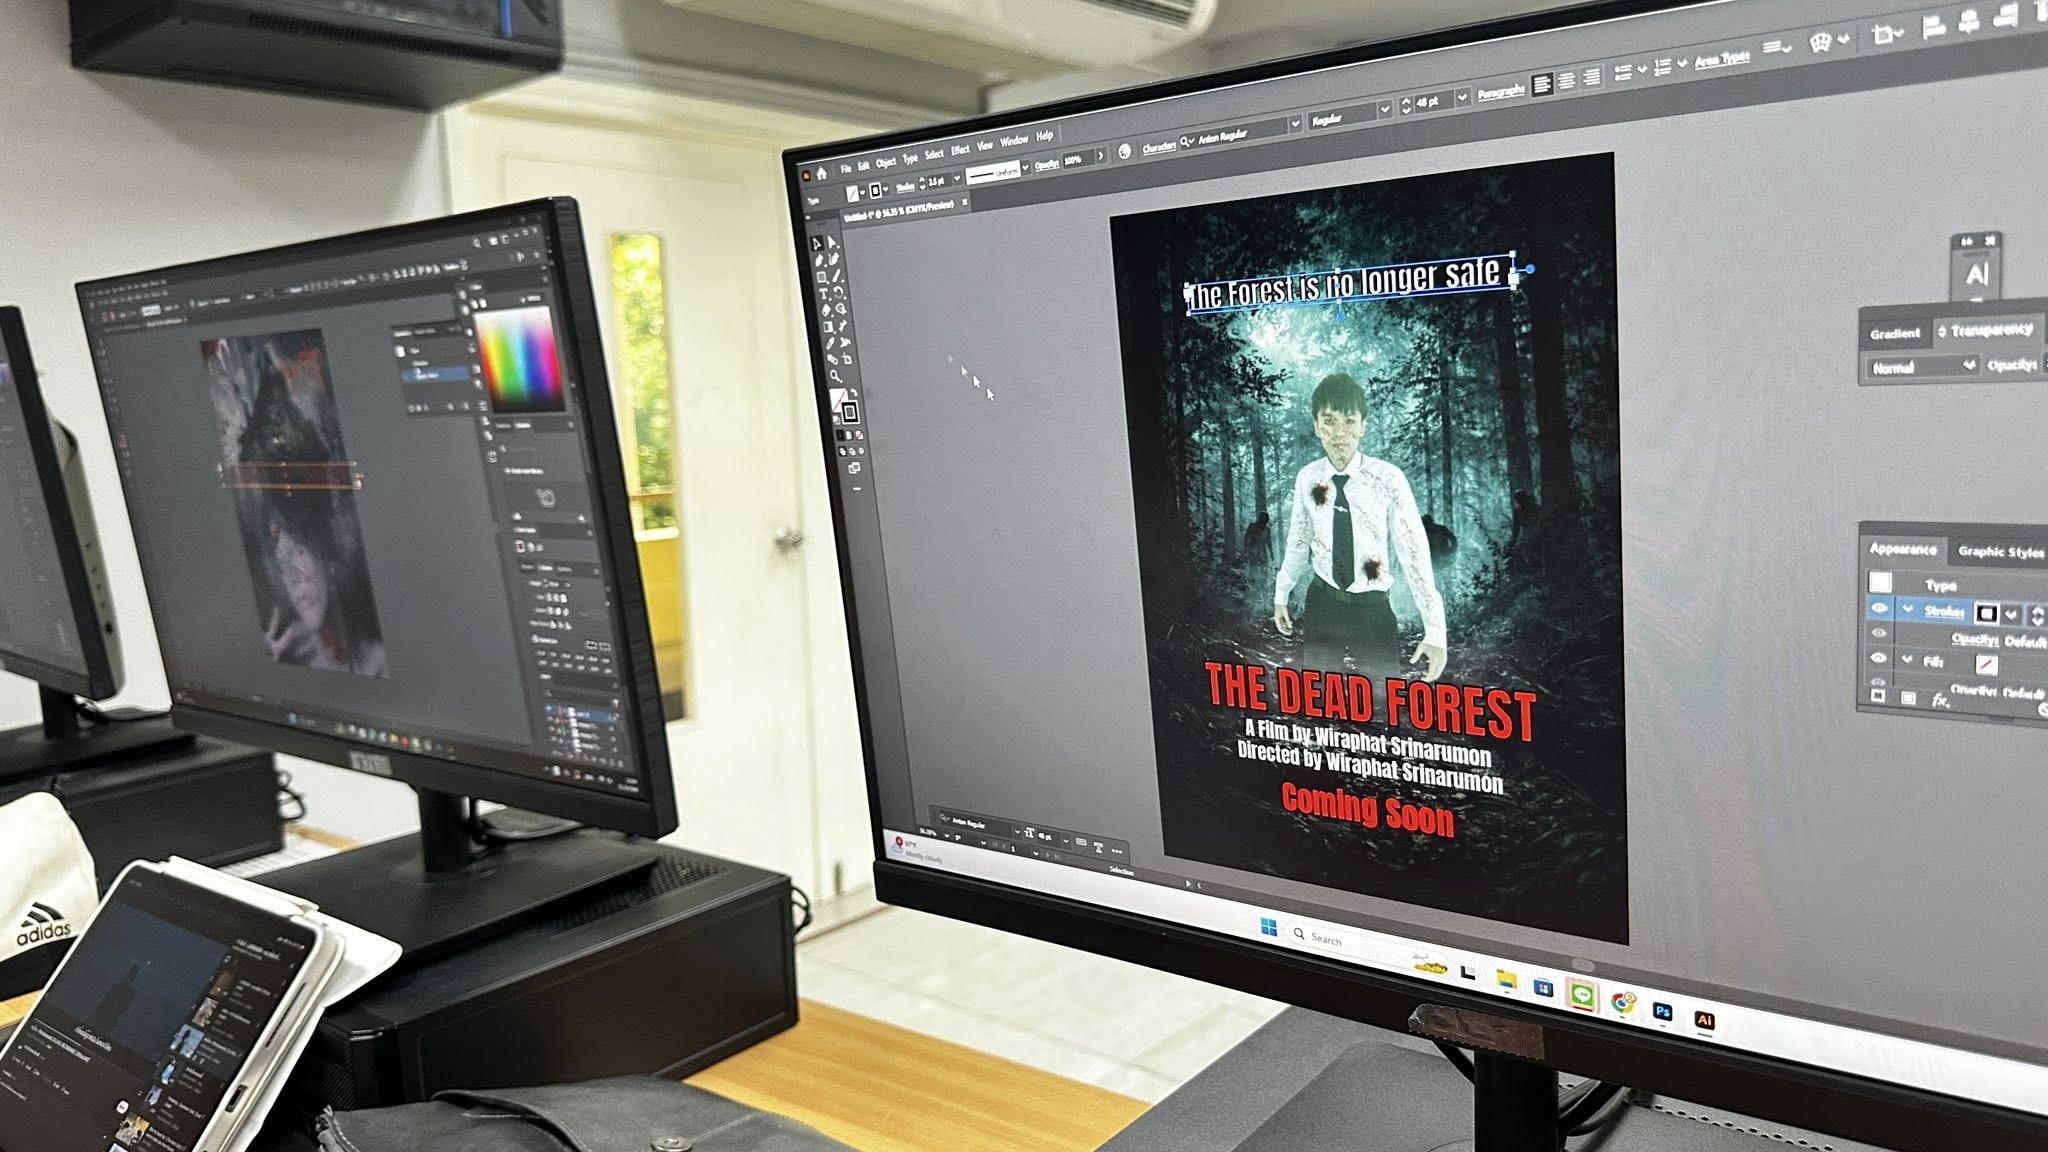Click the align left paragraph icon
2048x1152 pixels.
pyautogui.click(x=1542, y=84)
